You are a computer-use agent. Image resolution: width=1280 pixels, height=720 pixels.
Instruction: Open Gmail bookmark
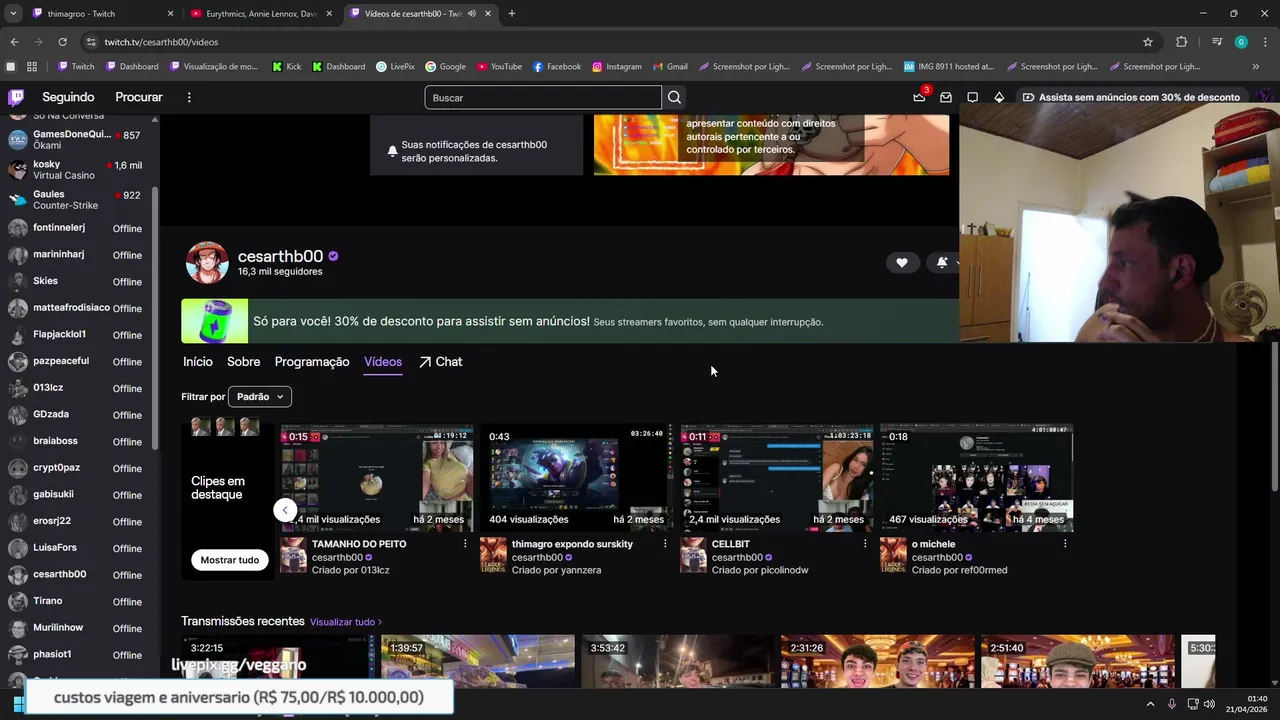pyautogui.click(x=670, y=67)
